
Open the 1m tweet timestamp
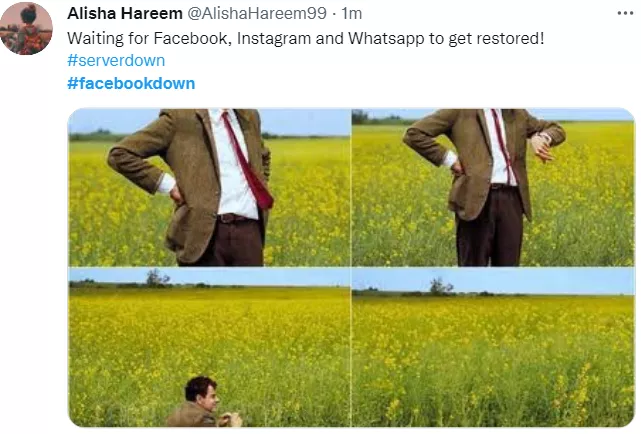pyautogui.click(x=352, y=13)
